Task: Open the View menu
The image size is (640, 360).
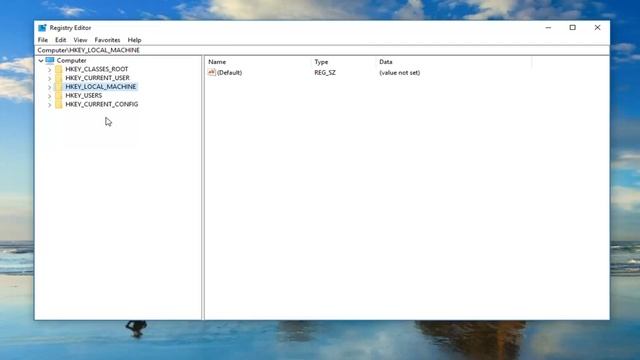Action: (x=80, y=40)
